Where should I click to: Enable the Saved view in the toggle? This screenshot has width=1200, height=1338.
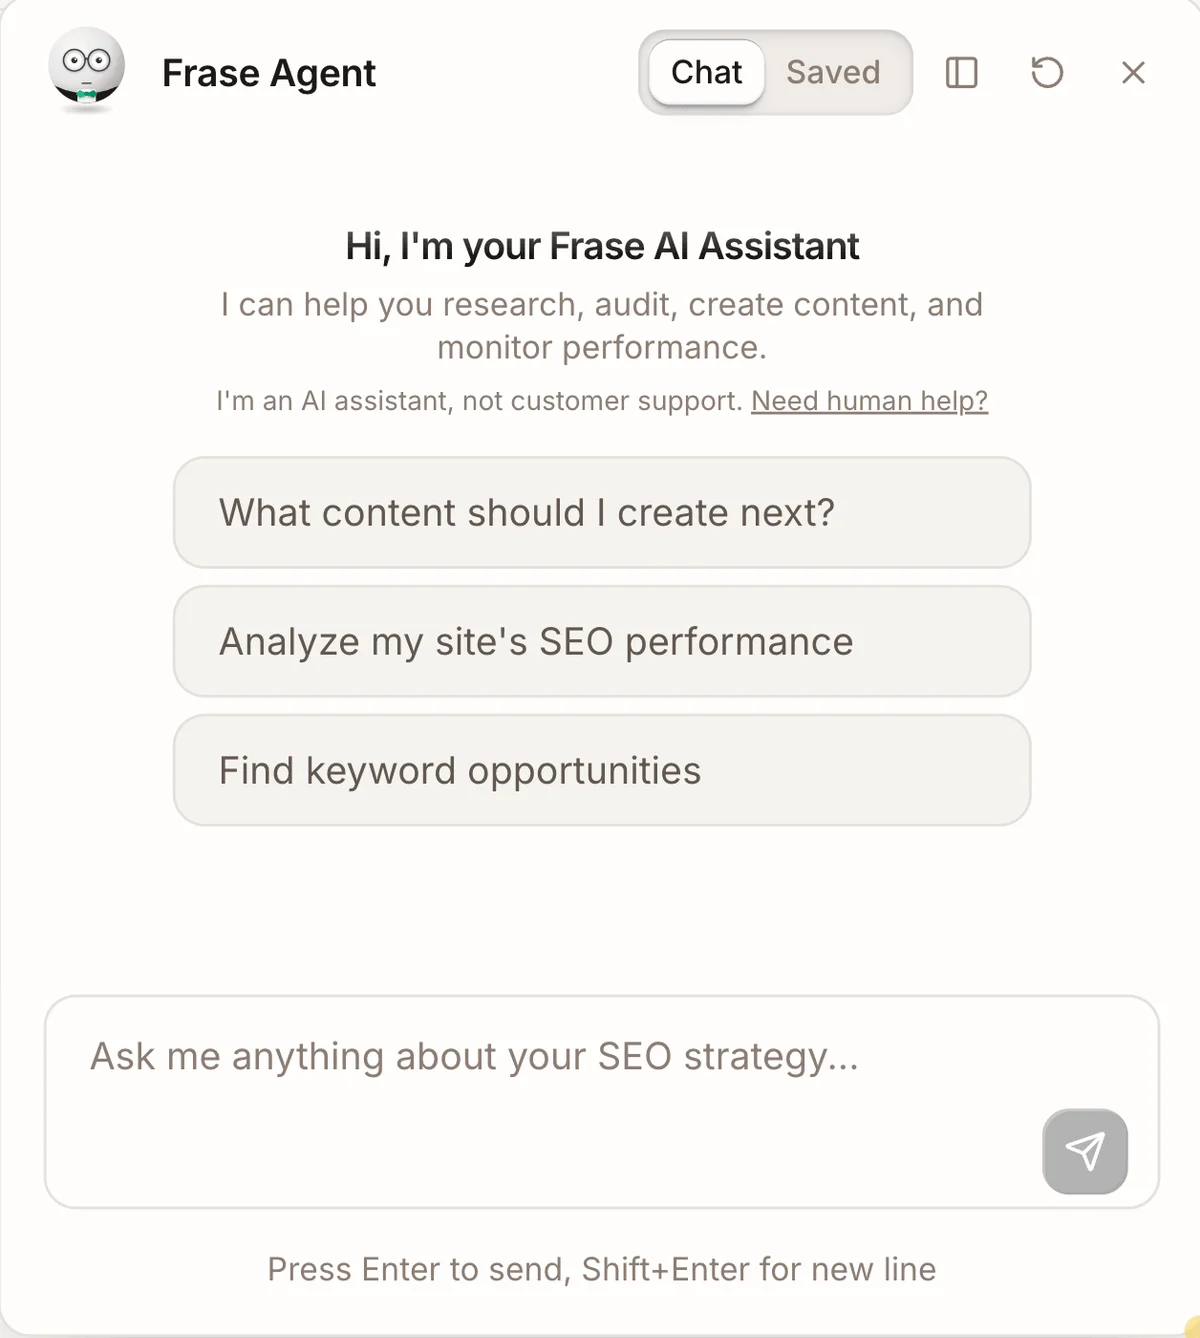click(833, 73)
